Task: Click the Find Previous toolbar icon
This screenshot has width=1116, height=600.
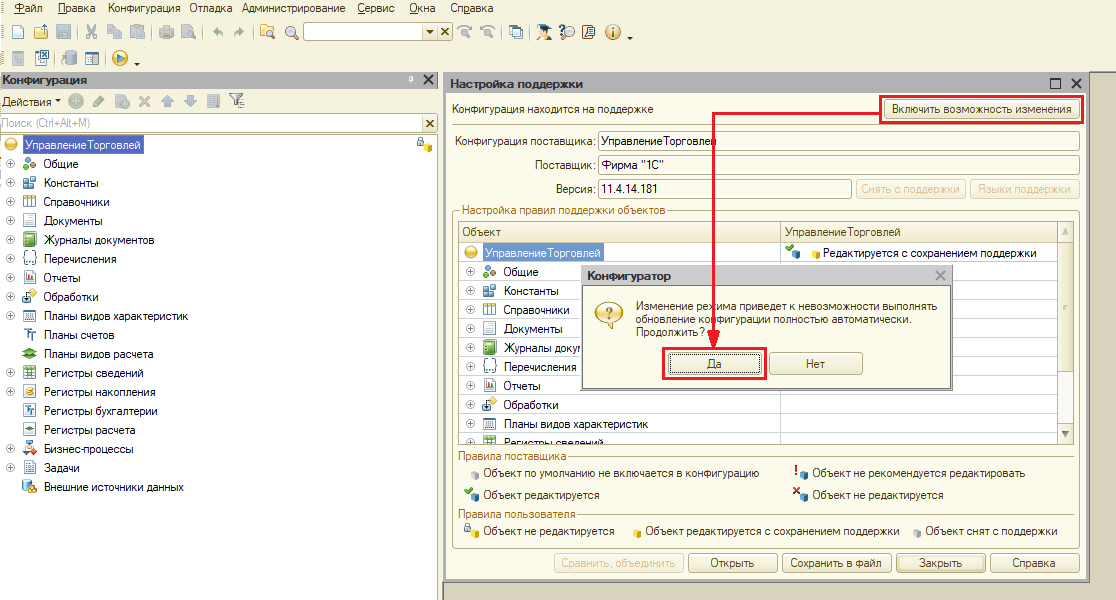Action: point(488,32)
